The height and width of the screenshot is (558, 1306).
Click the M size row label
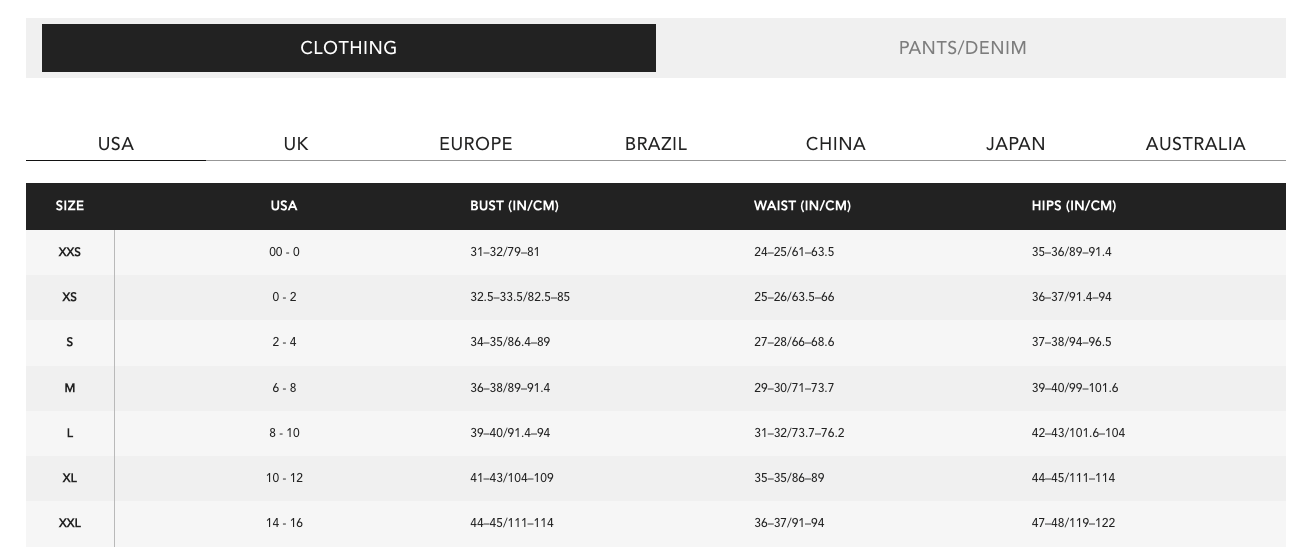coord(70,388)
